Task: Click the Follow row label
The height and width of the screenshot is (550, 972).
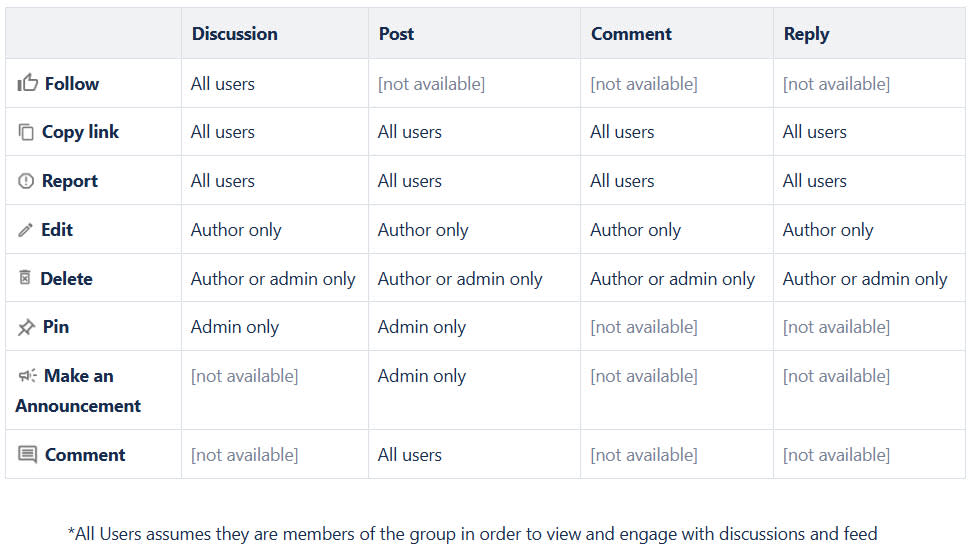Action: (71, 84)
